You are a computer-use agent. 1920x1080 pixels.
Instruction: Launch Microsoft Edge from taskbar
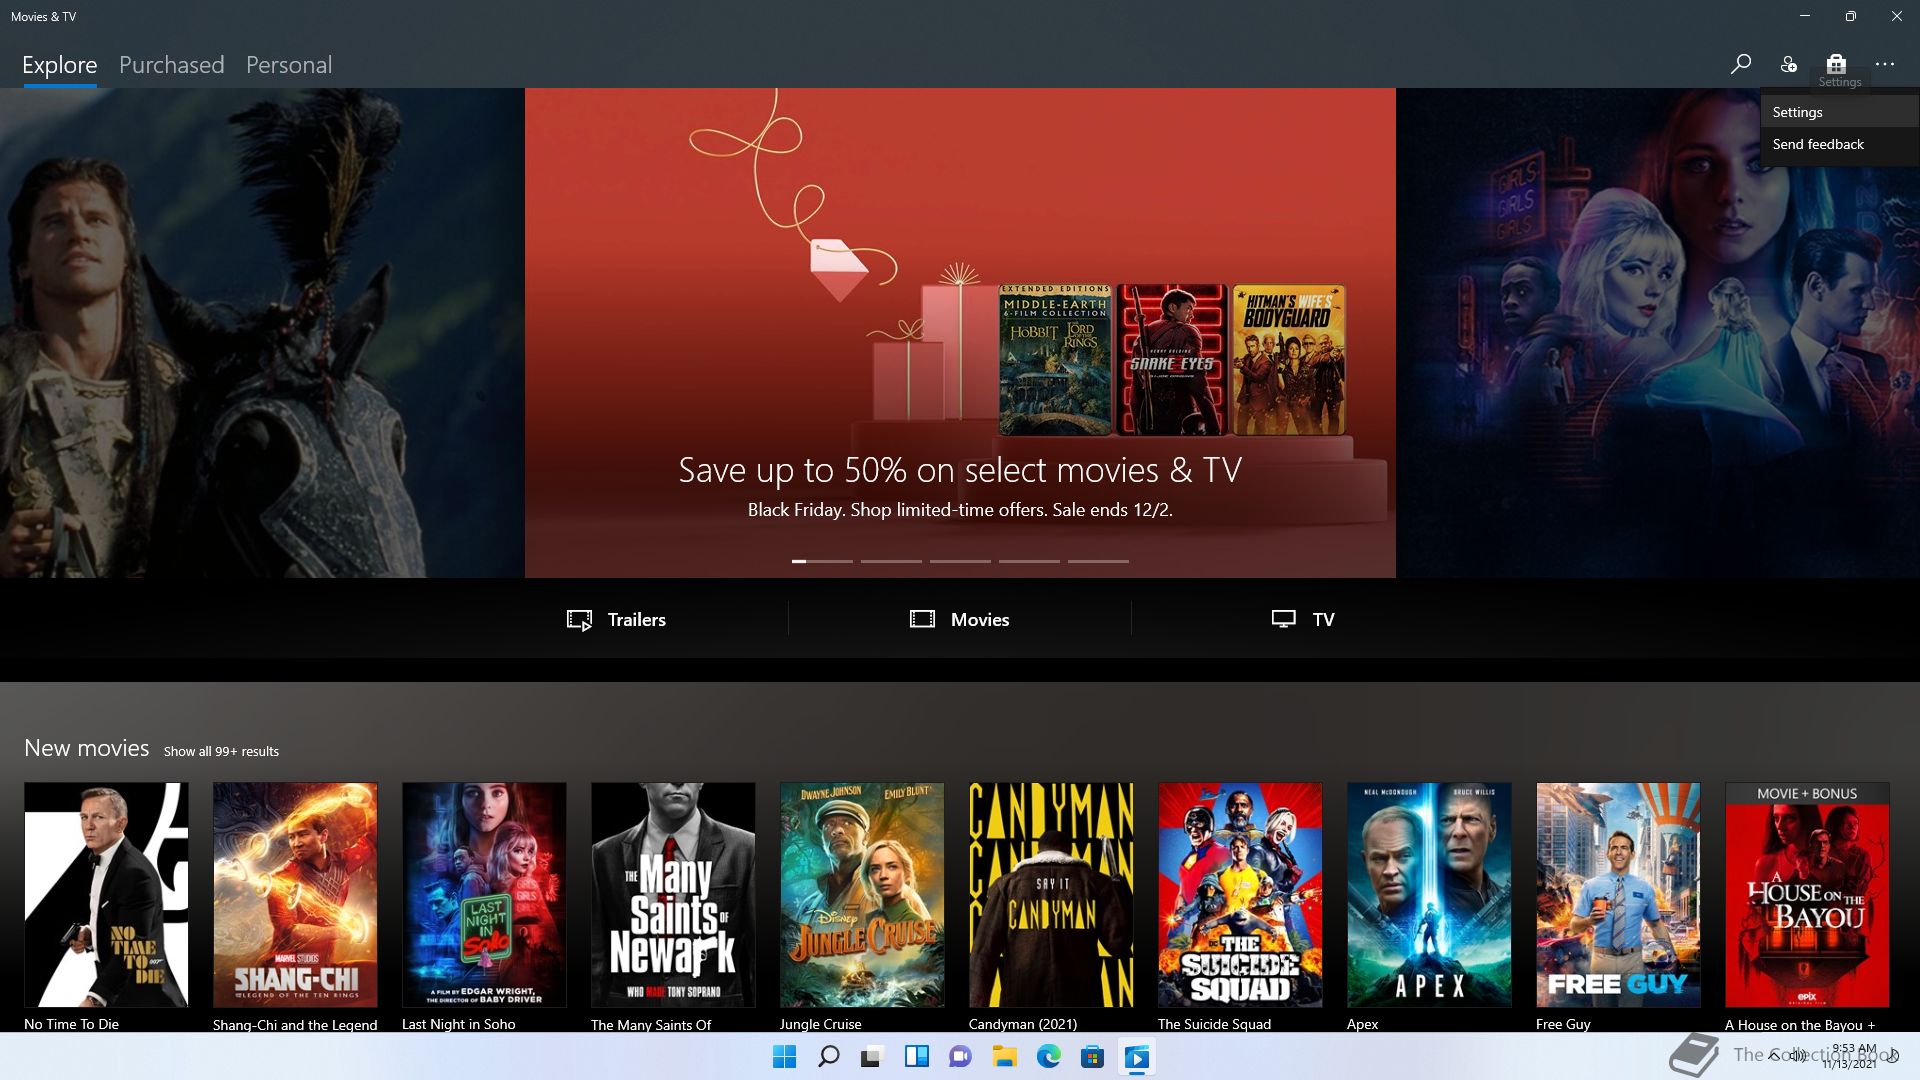coord(1048,1057)
